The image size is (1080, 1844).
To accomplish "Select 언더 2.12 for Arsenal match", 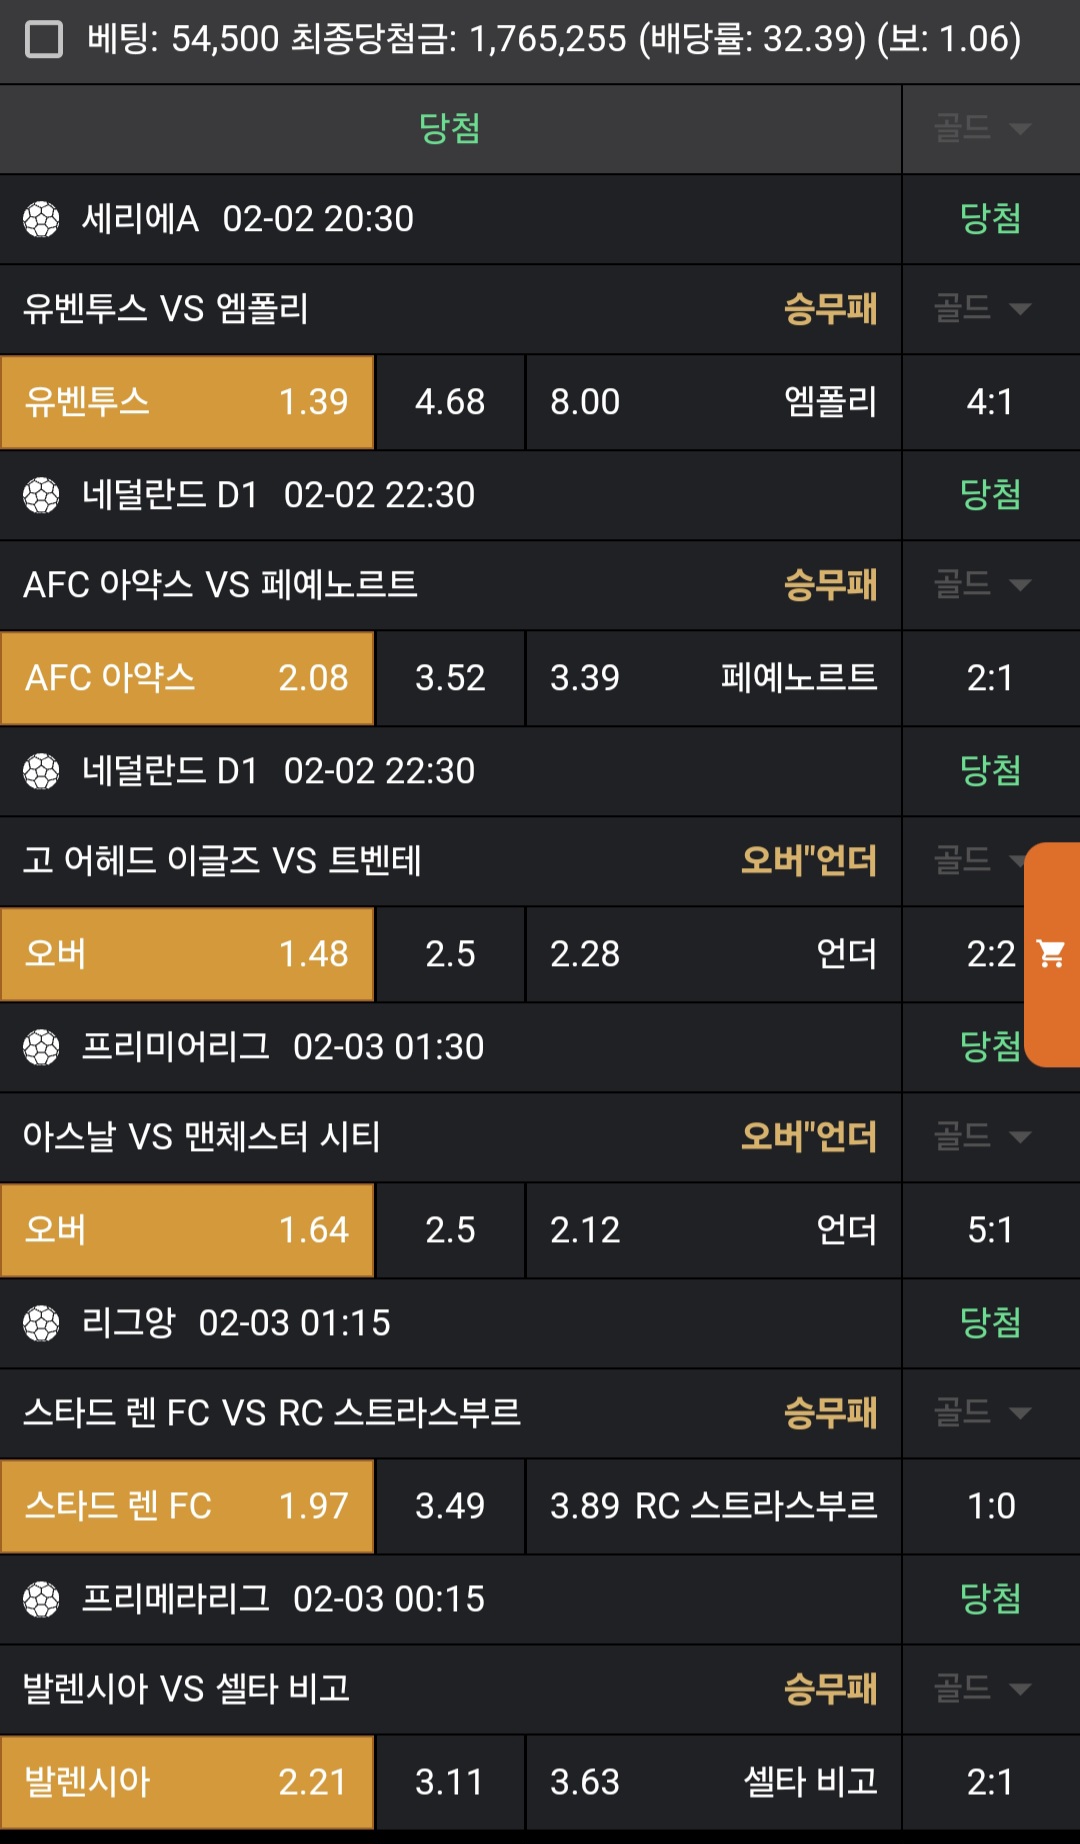I will 713,1230.
